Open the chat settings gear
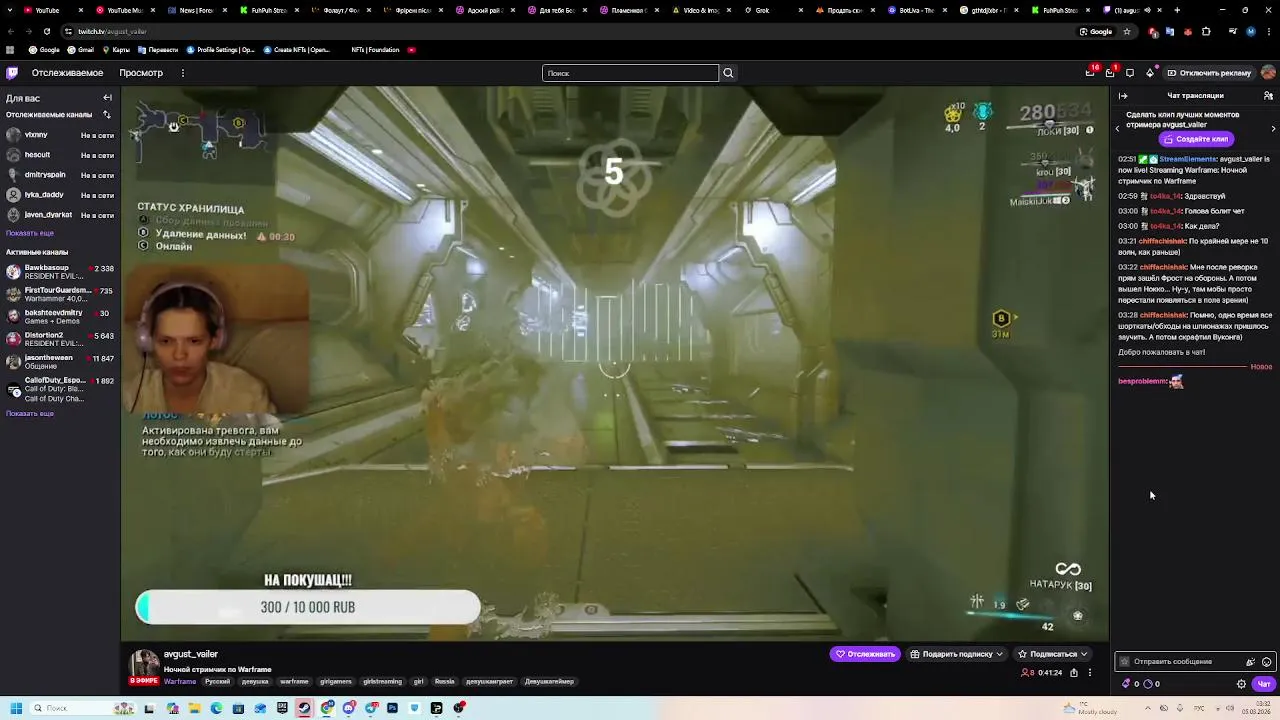Screen dimensions: 1280x720 tap(1241, 684)
